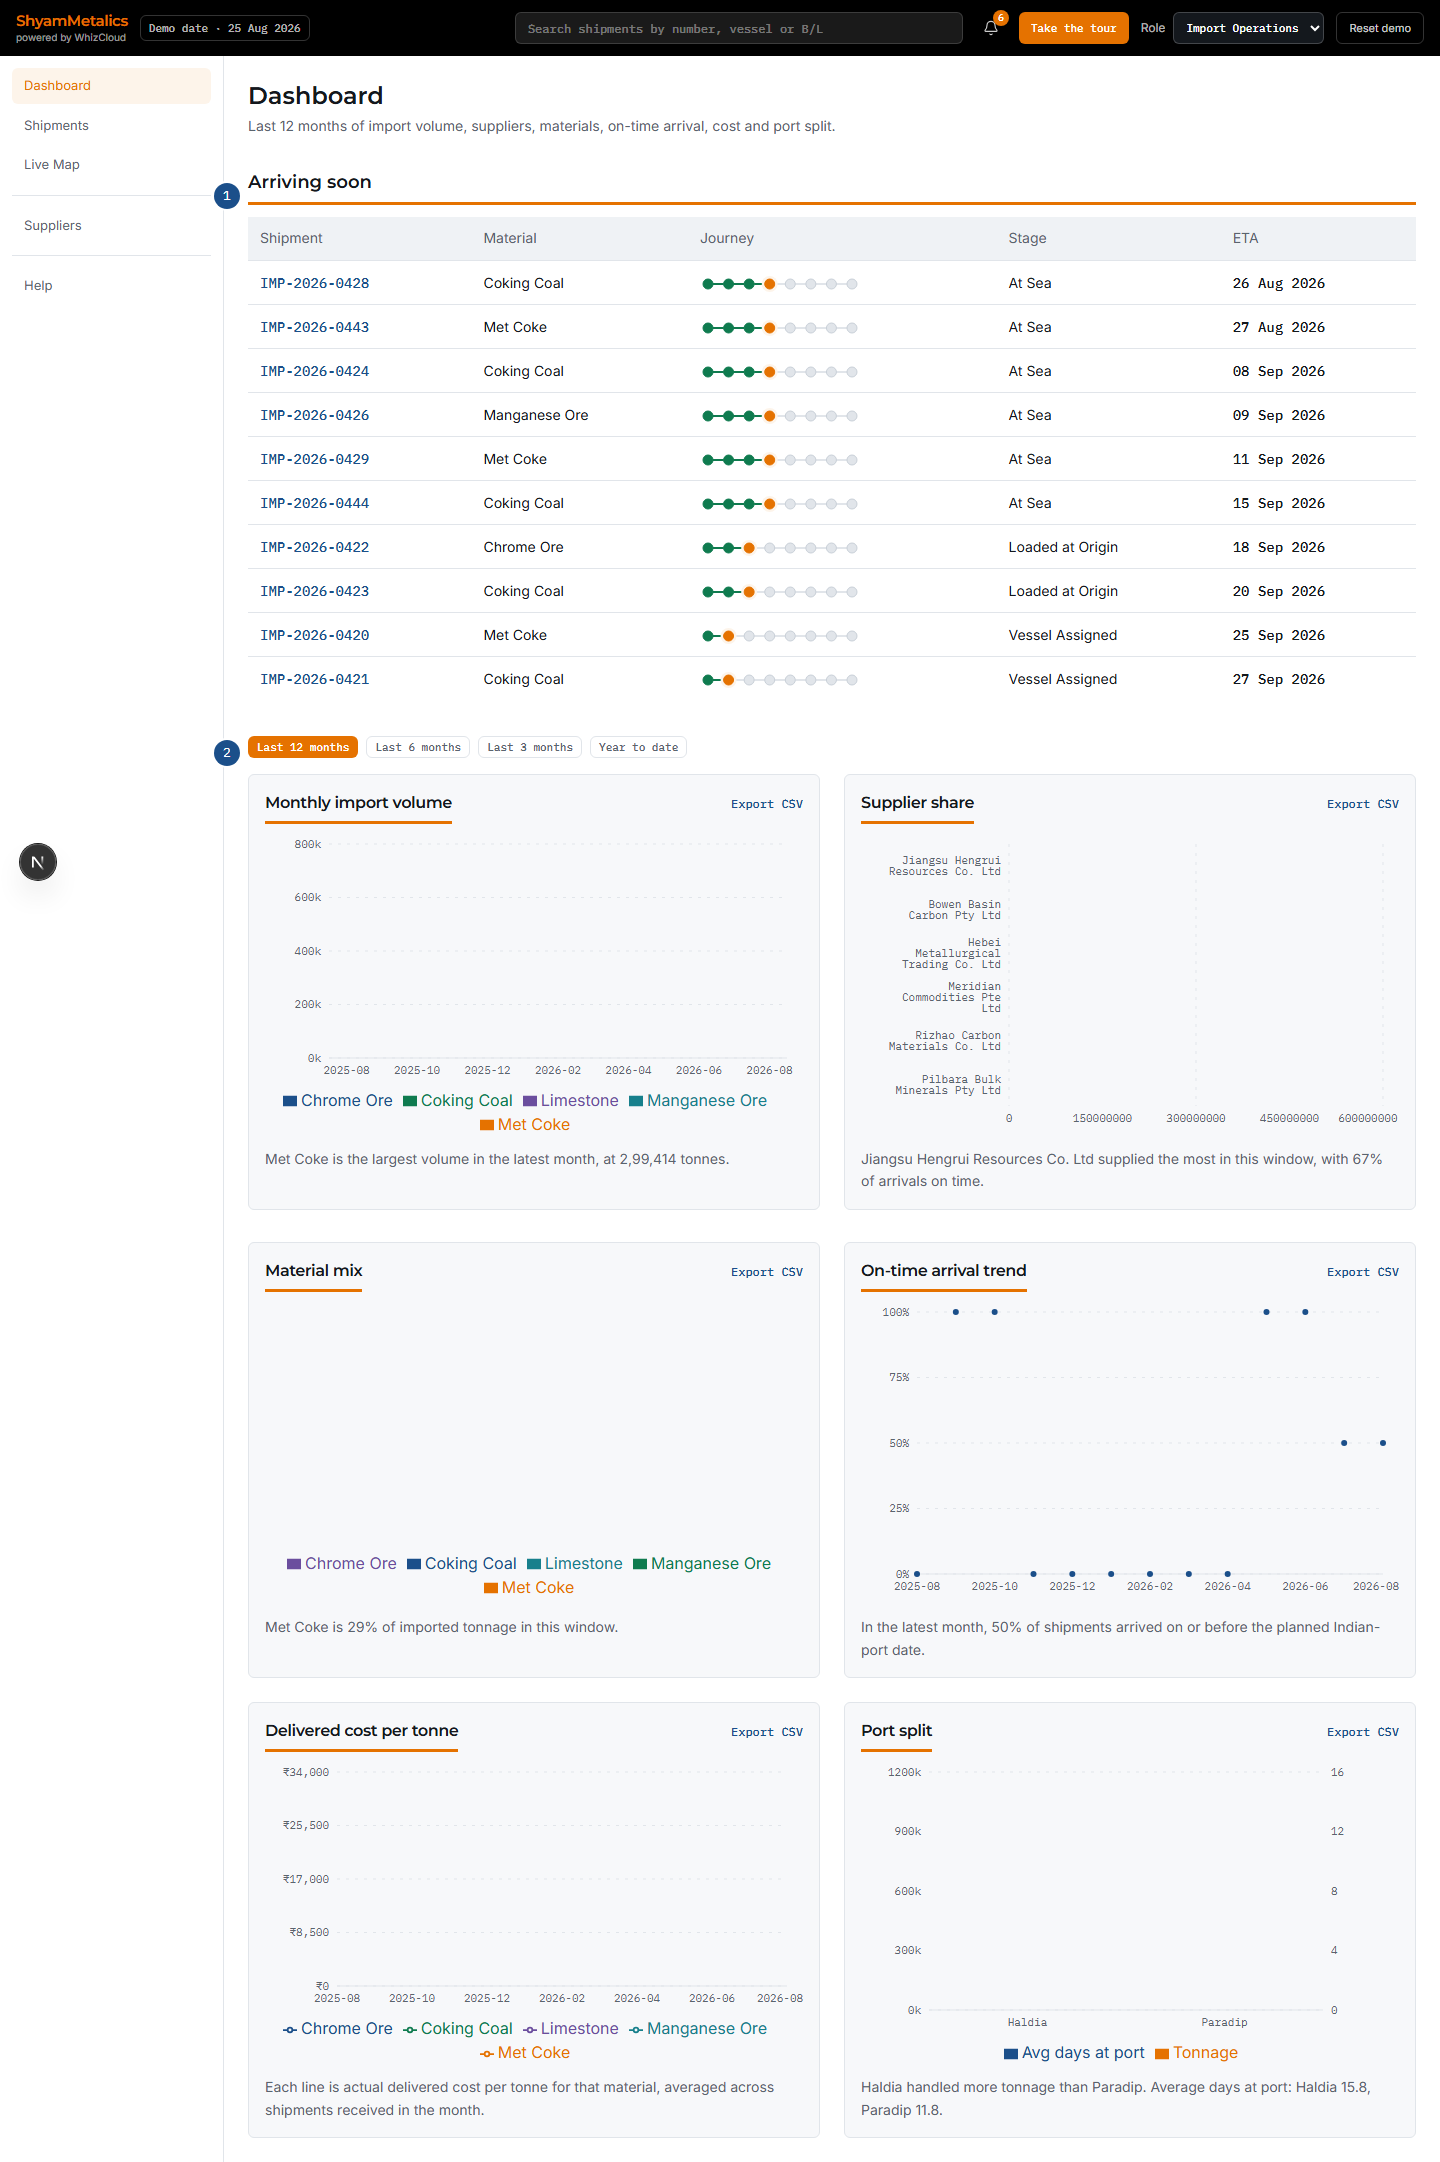Open Help in the sidebar
The width and height of the screenshot is (1440, 2162).
click(111, 285)
